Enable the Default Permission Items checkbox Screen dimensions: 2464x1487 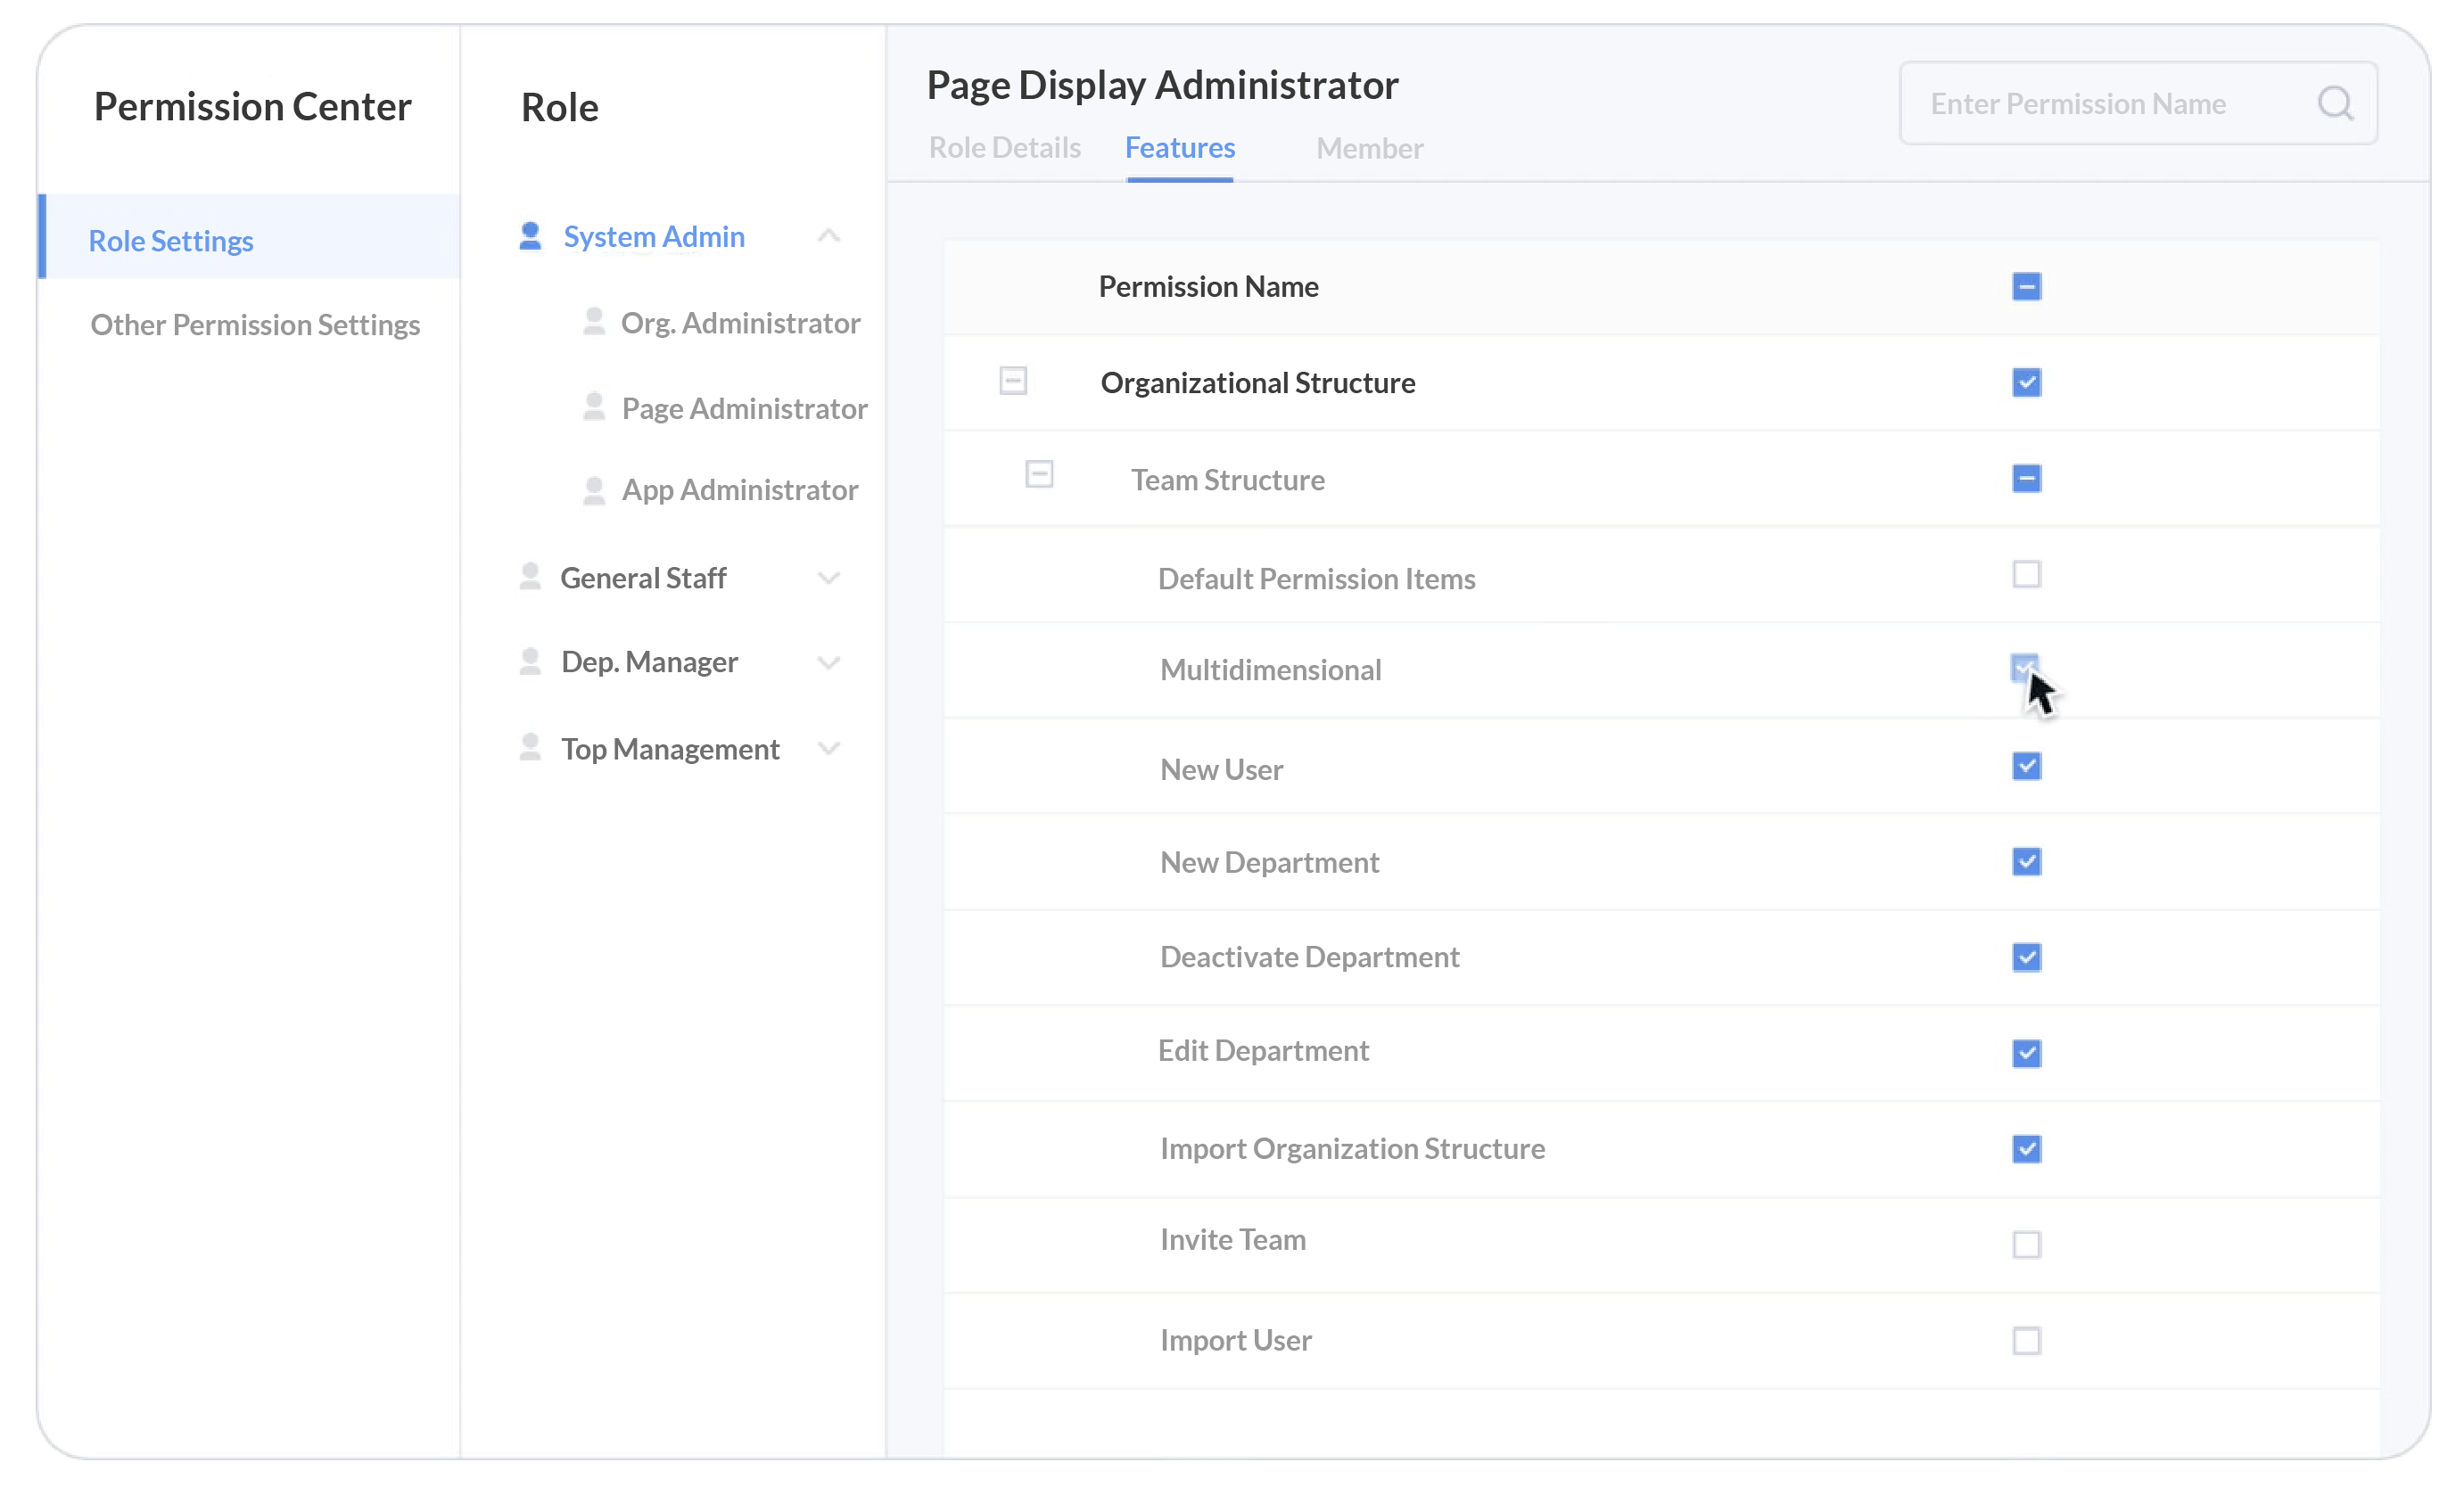point(2027,575)
